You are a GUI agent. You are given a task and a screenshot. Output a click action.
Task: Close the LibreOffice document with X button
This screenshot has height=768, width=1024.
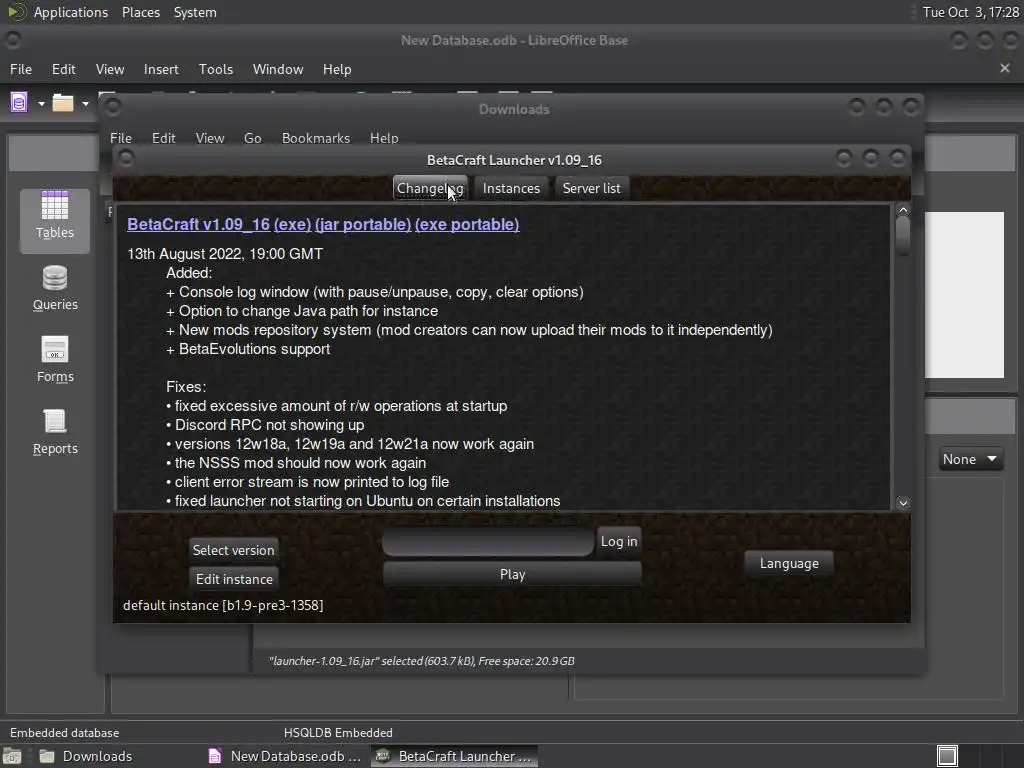[1004, 68]
